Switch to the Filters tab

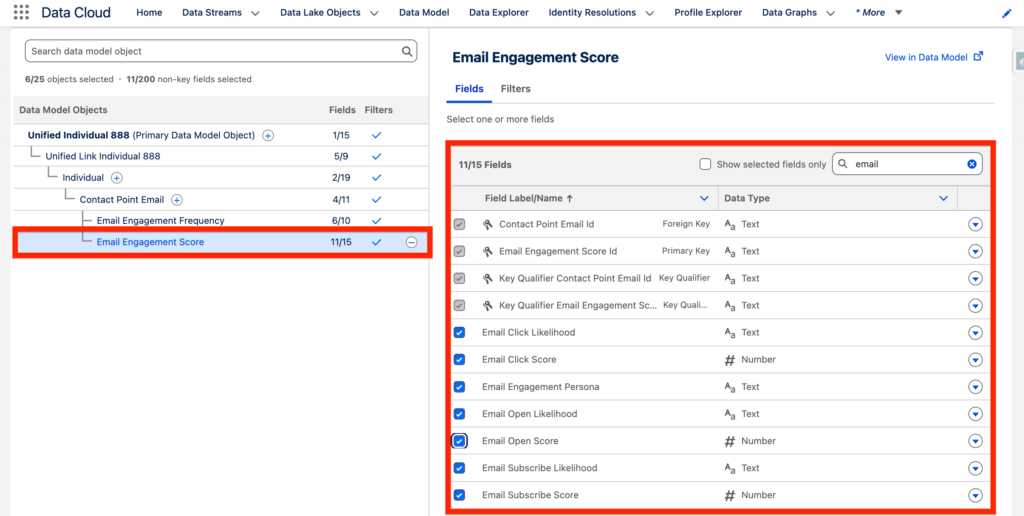tap(515, 89)
